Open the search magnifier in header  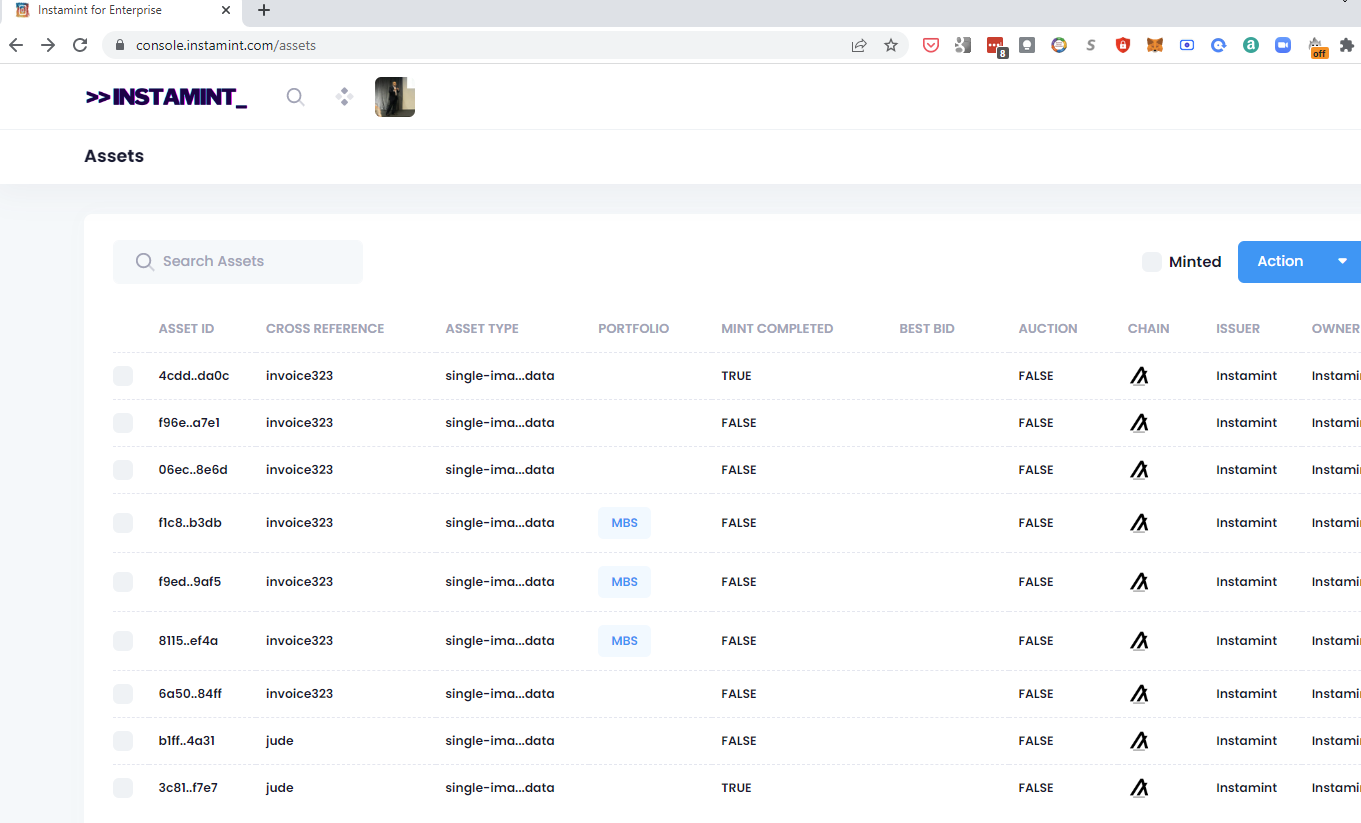pos(295,97)
